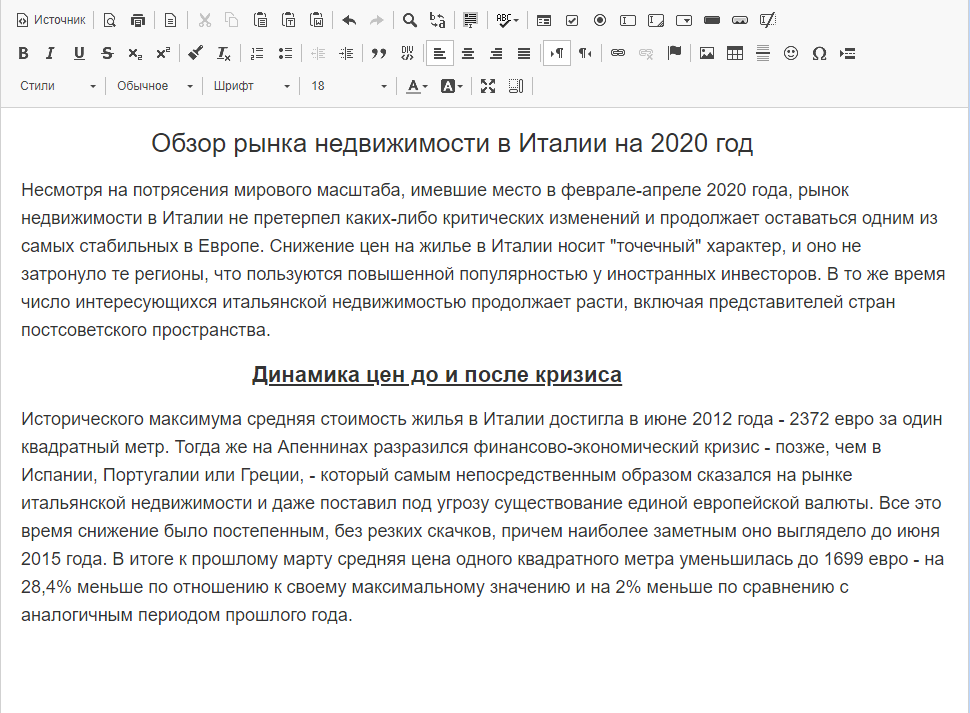This screenshot has width=970, height=713.
Task: Open the Обычное paragraph format dropdown
Action: [155, 86]
